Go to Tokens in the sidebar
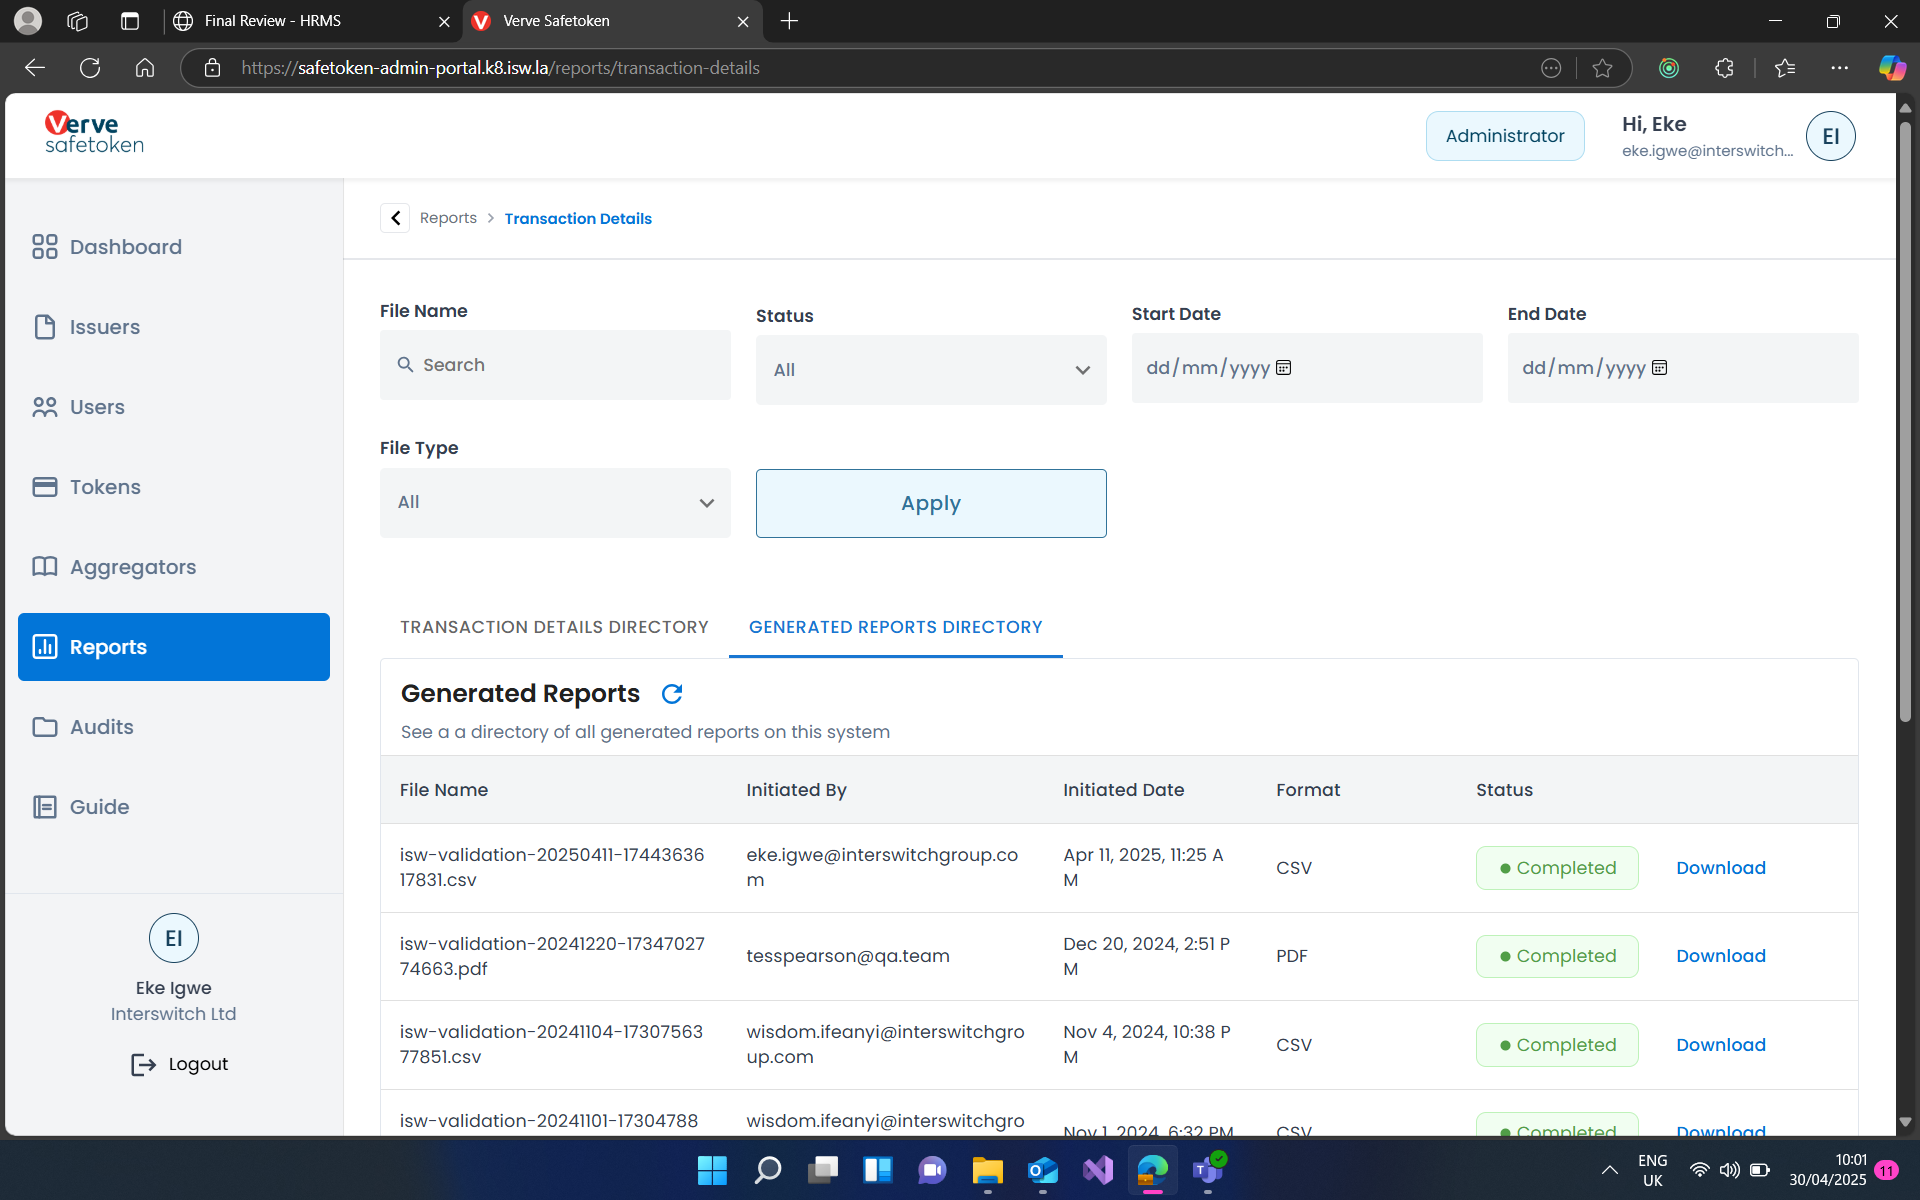Image resolution: width=1920 pixels, height=1200 pixels. (x=104, y=487)
